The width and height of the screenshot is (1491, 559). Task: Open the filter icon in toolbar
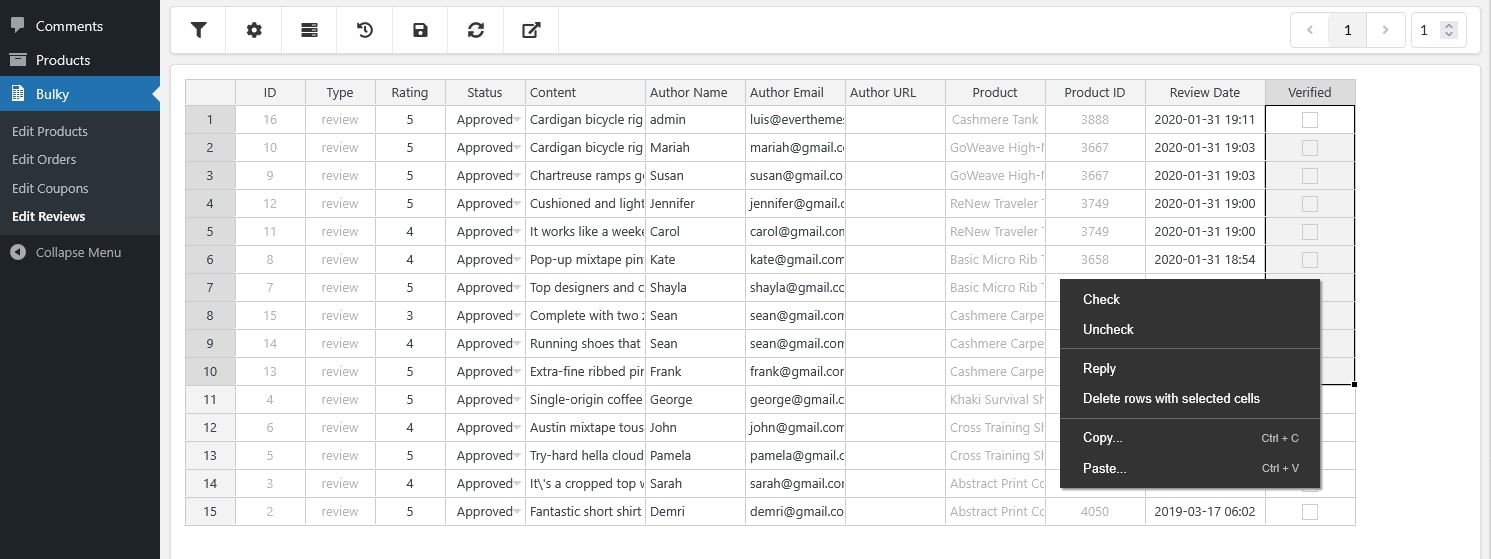tap(198, 30)
